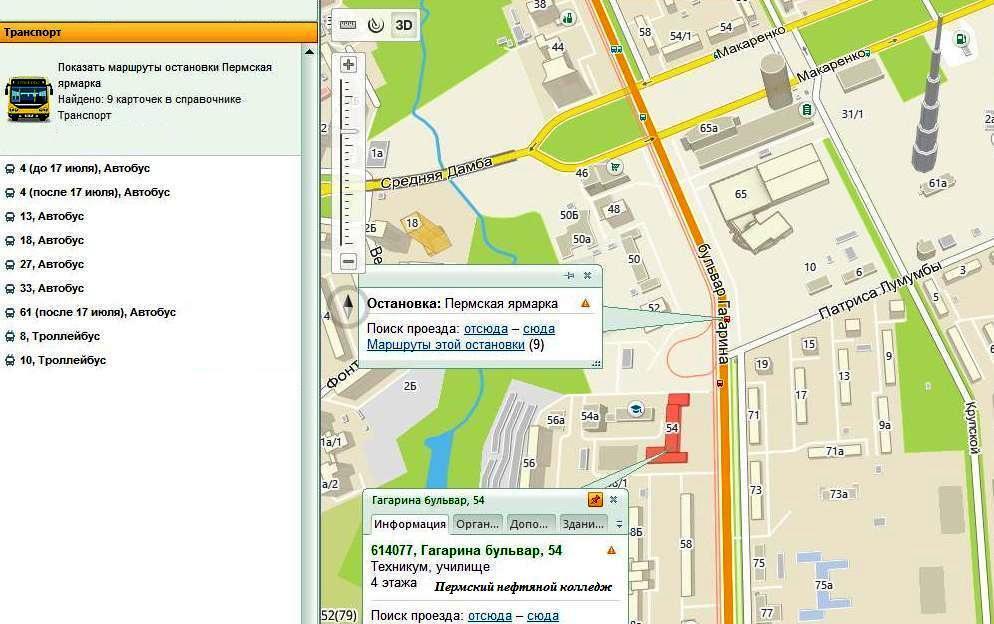Image resolution: width=994 pixels, height=624 pixels.
Task: Open the Здани... tab
Action: (583, 524)
